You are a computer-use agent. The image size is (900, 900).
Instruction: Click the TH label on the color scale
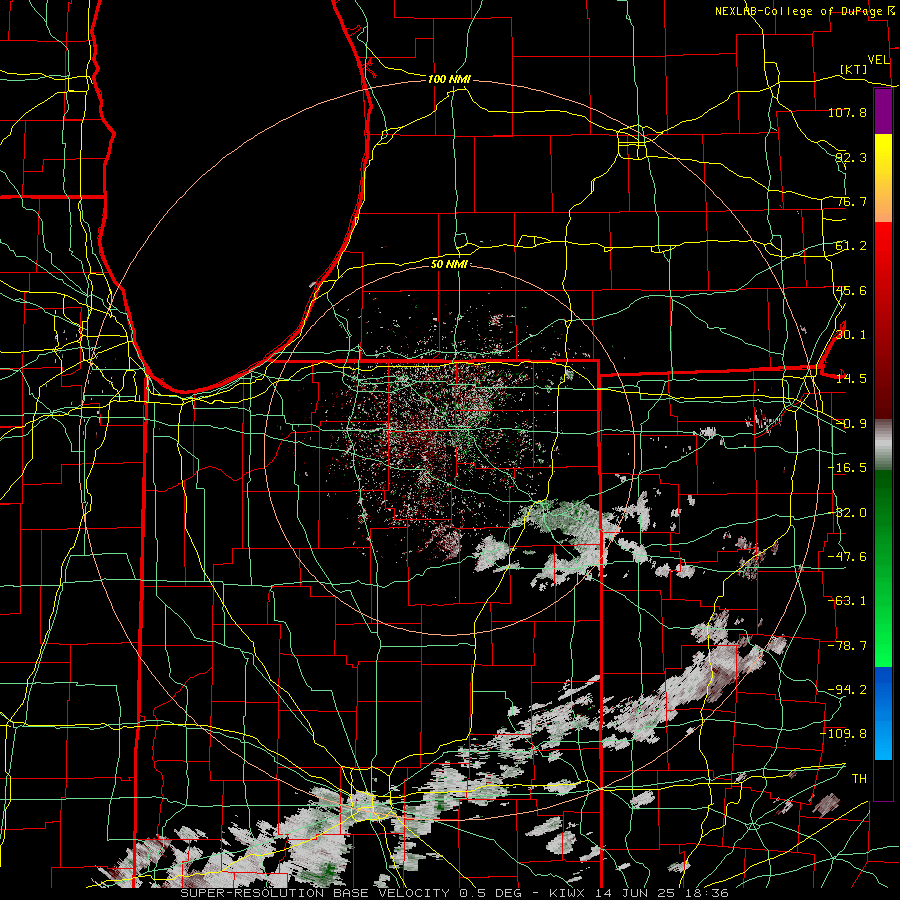click(859, 779)
